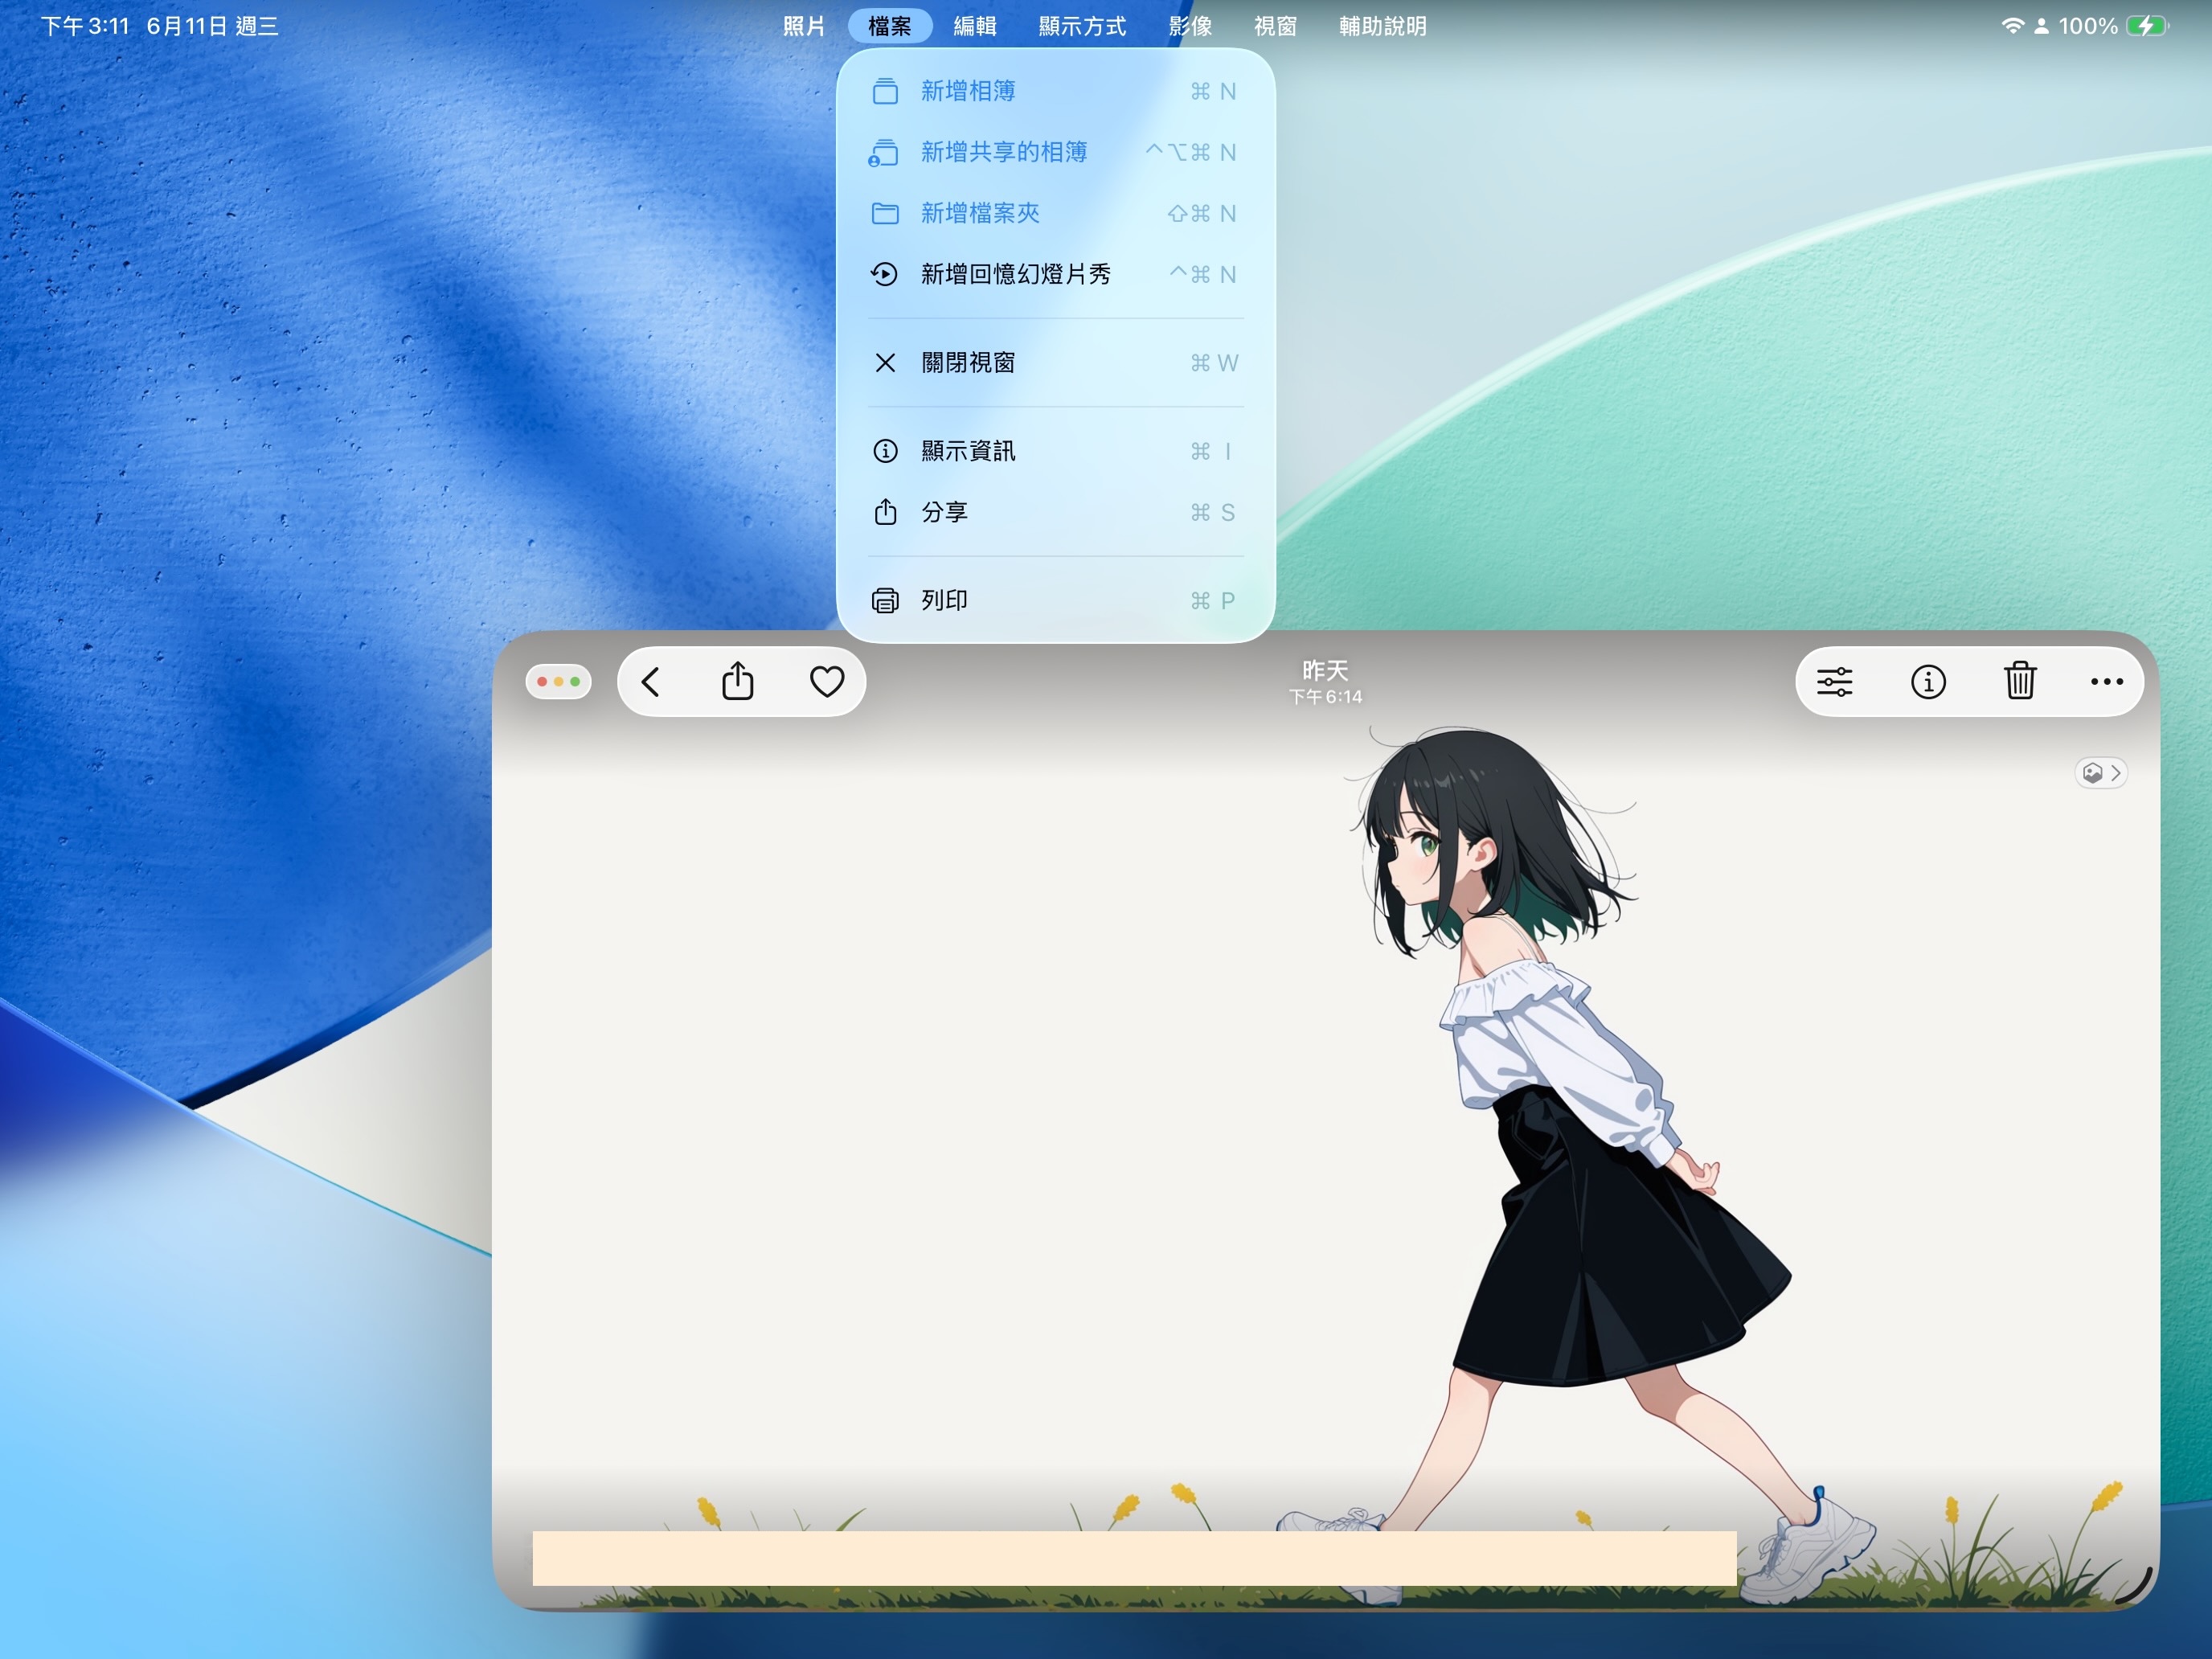
Task: Choose 新增相簿 from the menu
Action: click(x=1055, y=91)
